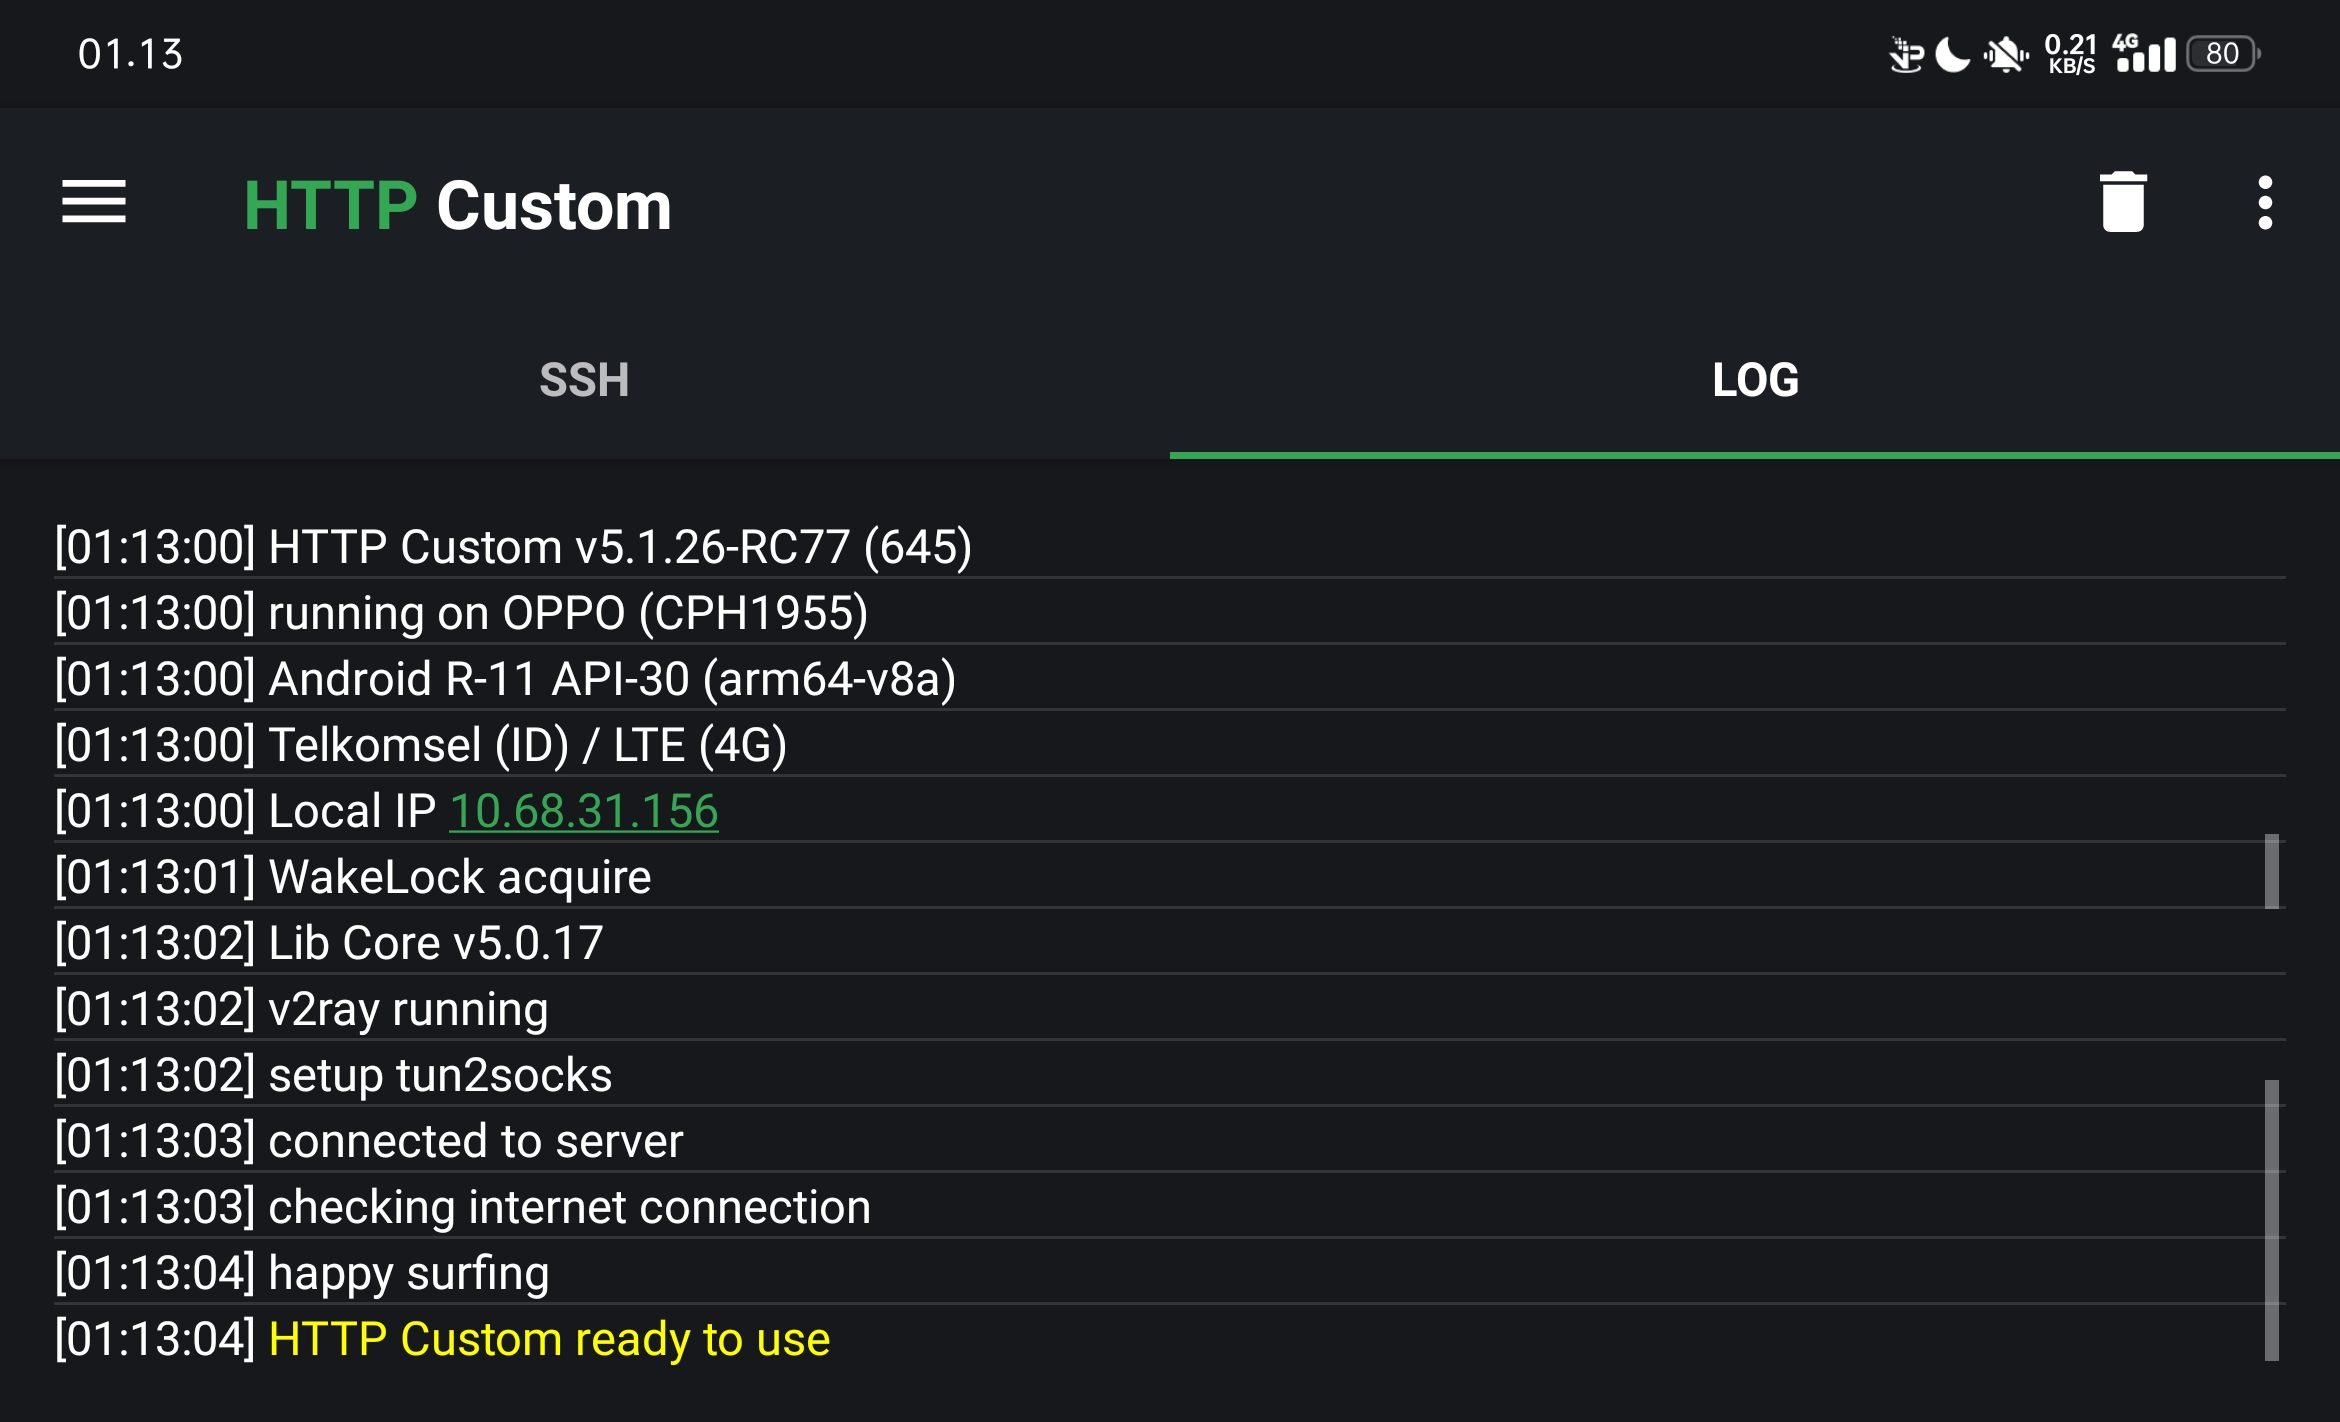
Task: Tap the yellow 'HTTP Custom ready to use' entry
Action: (x=549, y=1340)
